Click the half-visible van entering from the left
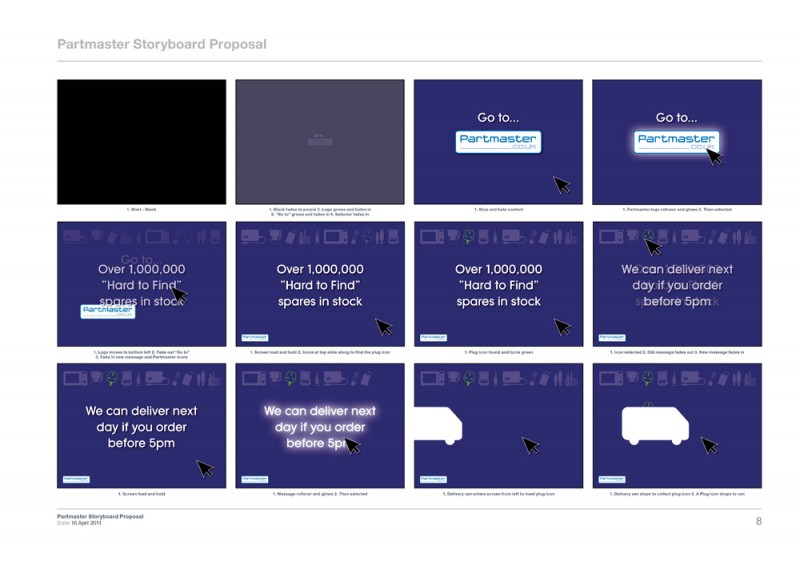800x566 pixels. tap(438, 425)
